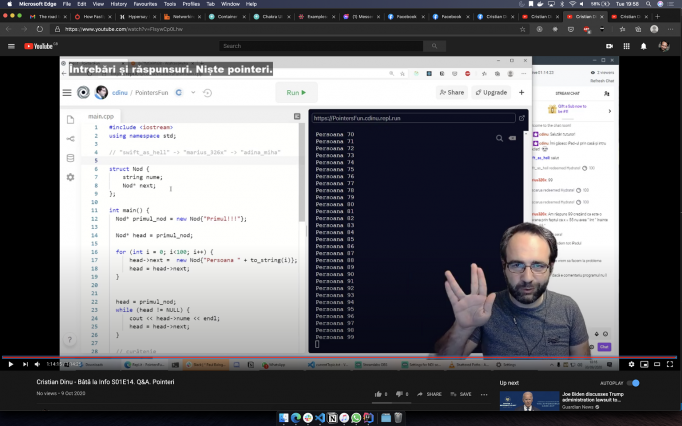682x426 pixels.
Task: Play the video with the player play button
Action: (x=11, y=364)
